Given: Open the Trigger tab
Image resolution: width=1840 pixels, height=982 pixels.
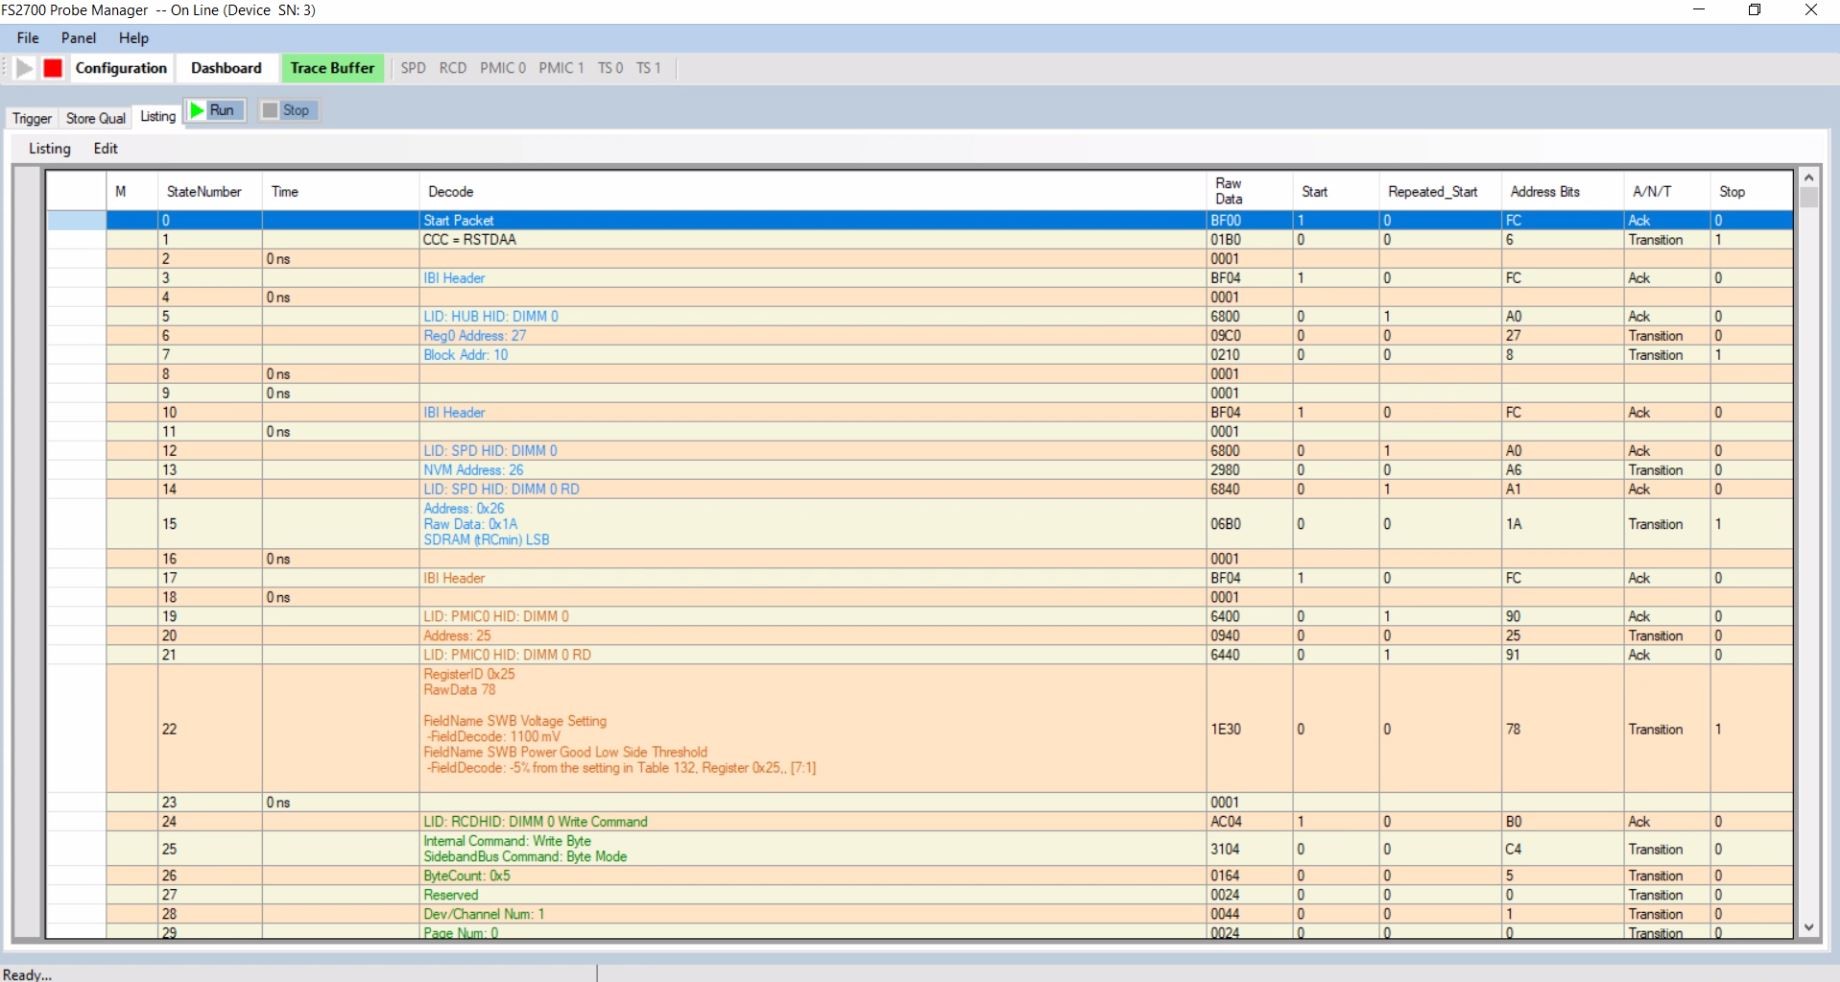Looking at the screenshot, I should 32,118.
